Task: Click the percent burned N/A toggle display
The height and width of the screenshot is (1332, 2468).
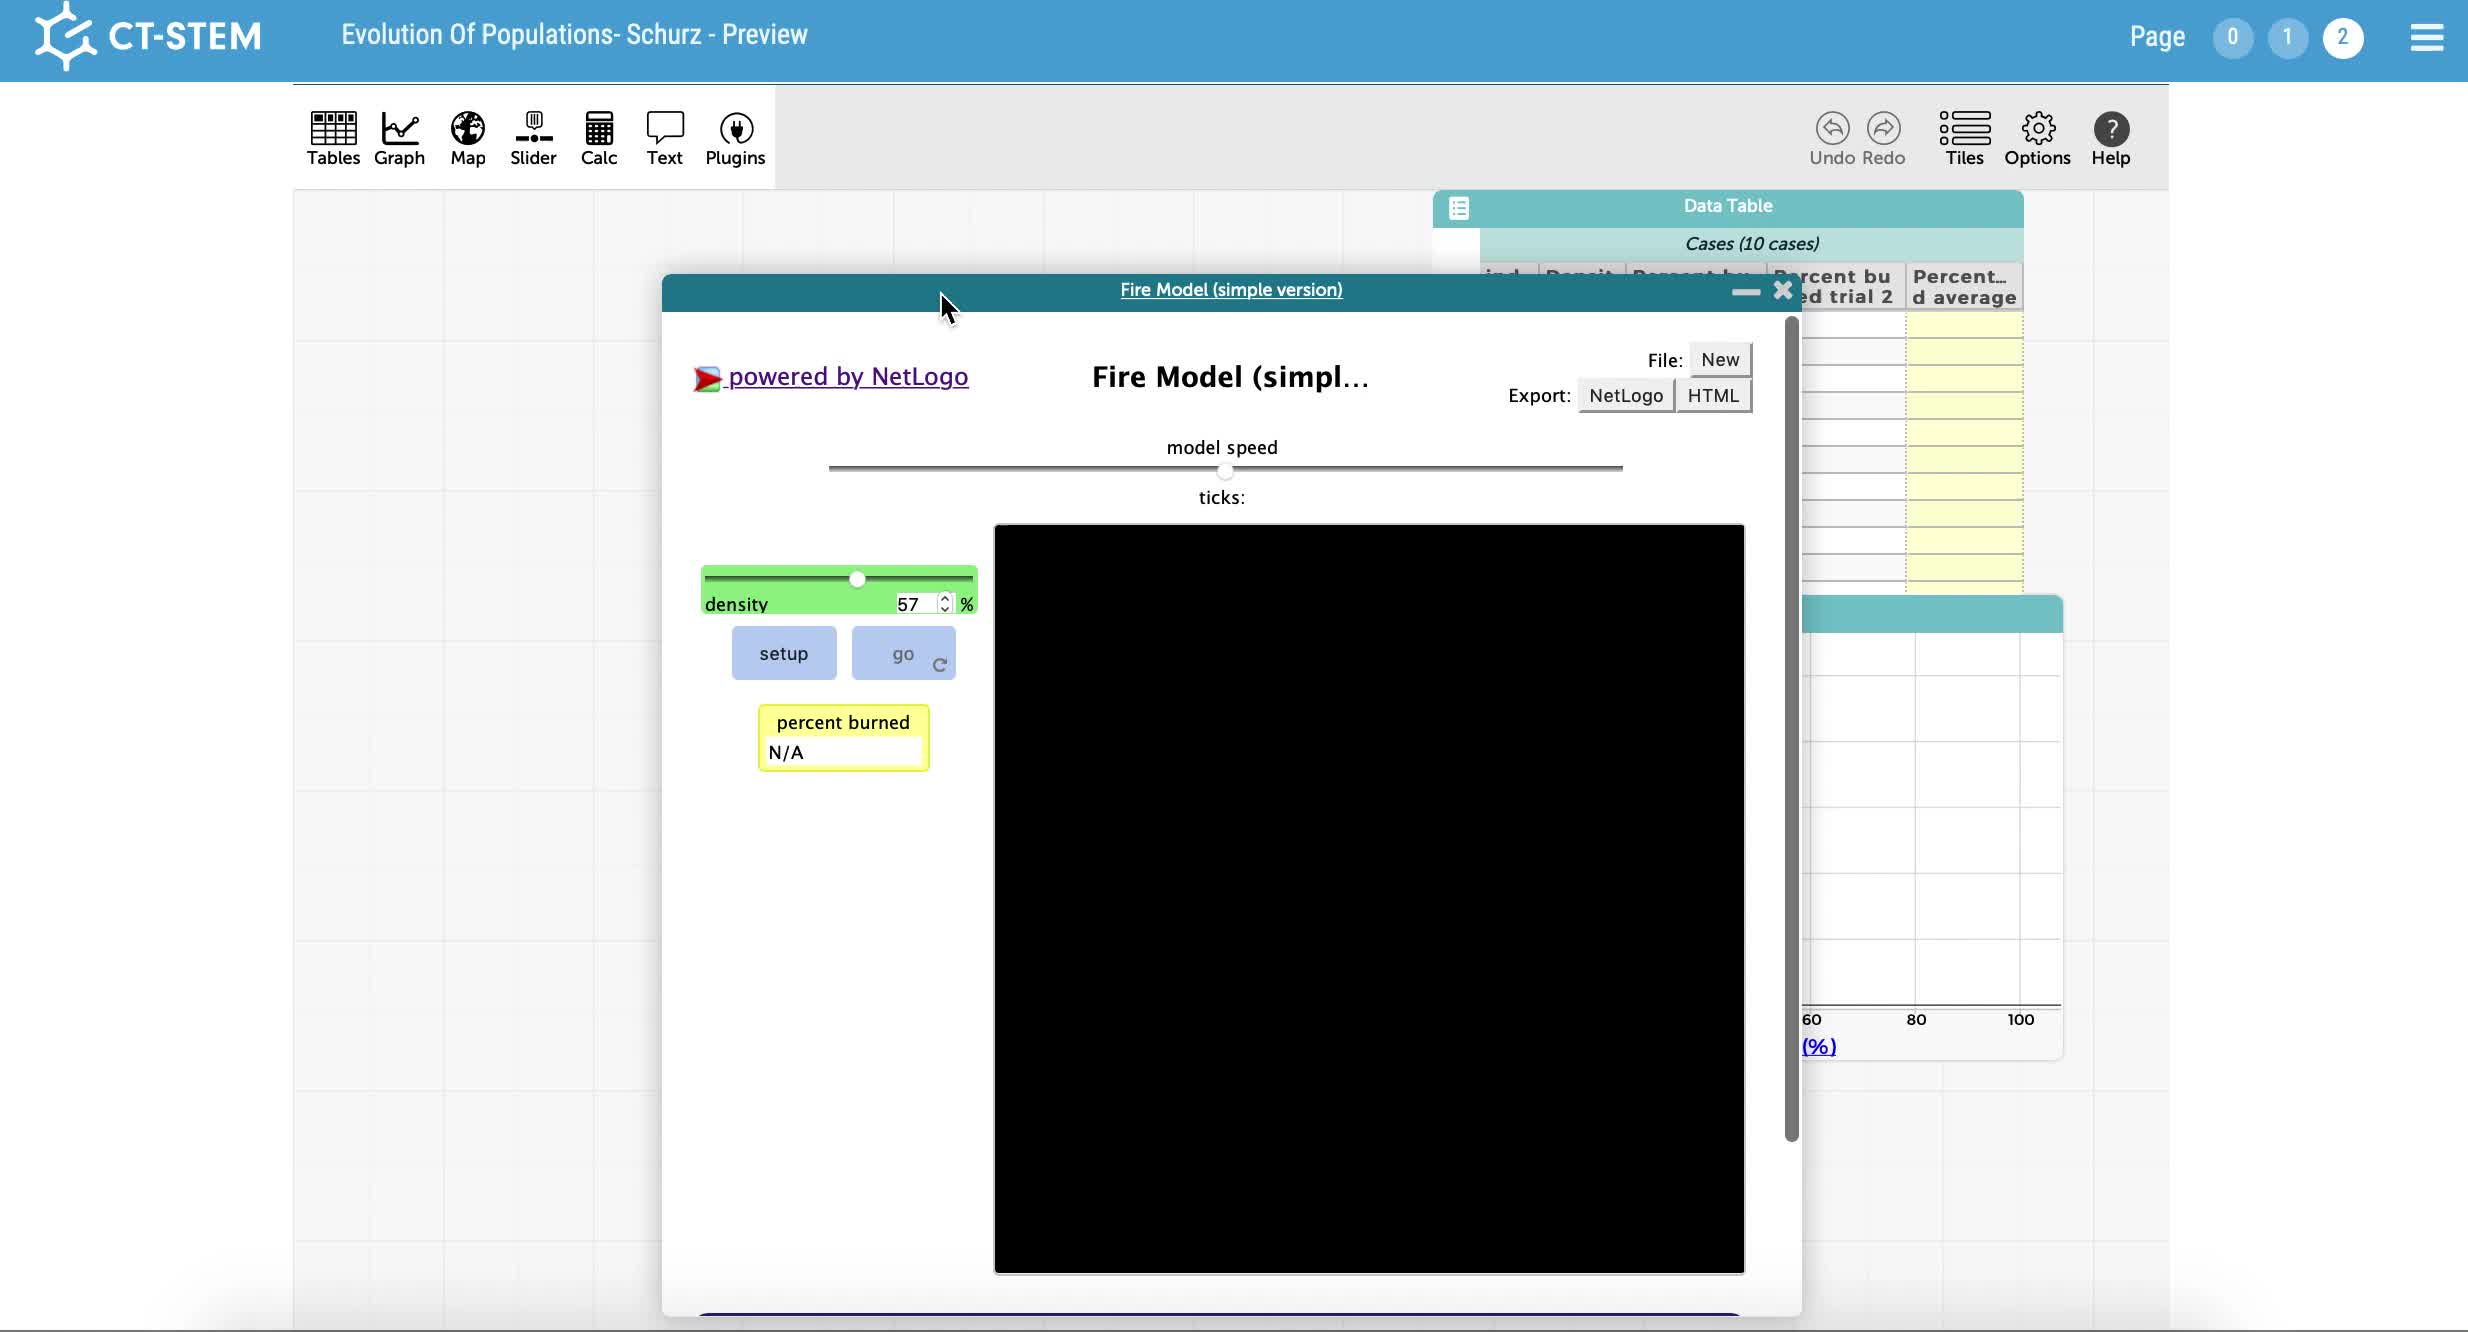Action: (x=841, y=737)
